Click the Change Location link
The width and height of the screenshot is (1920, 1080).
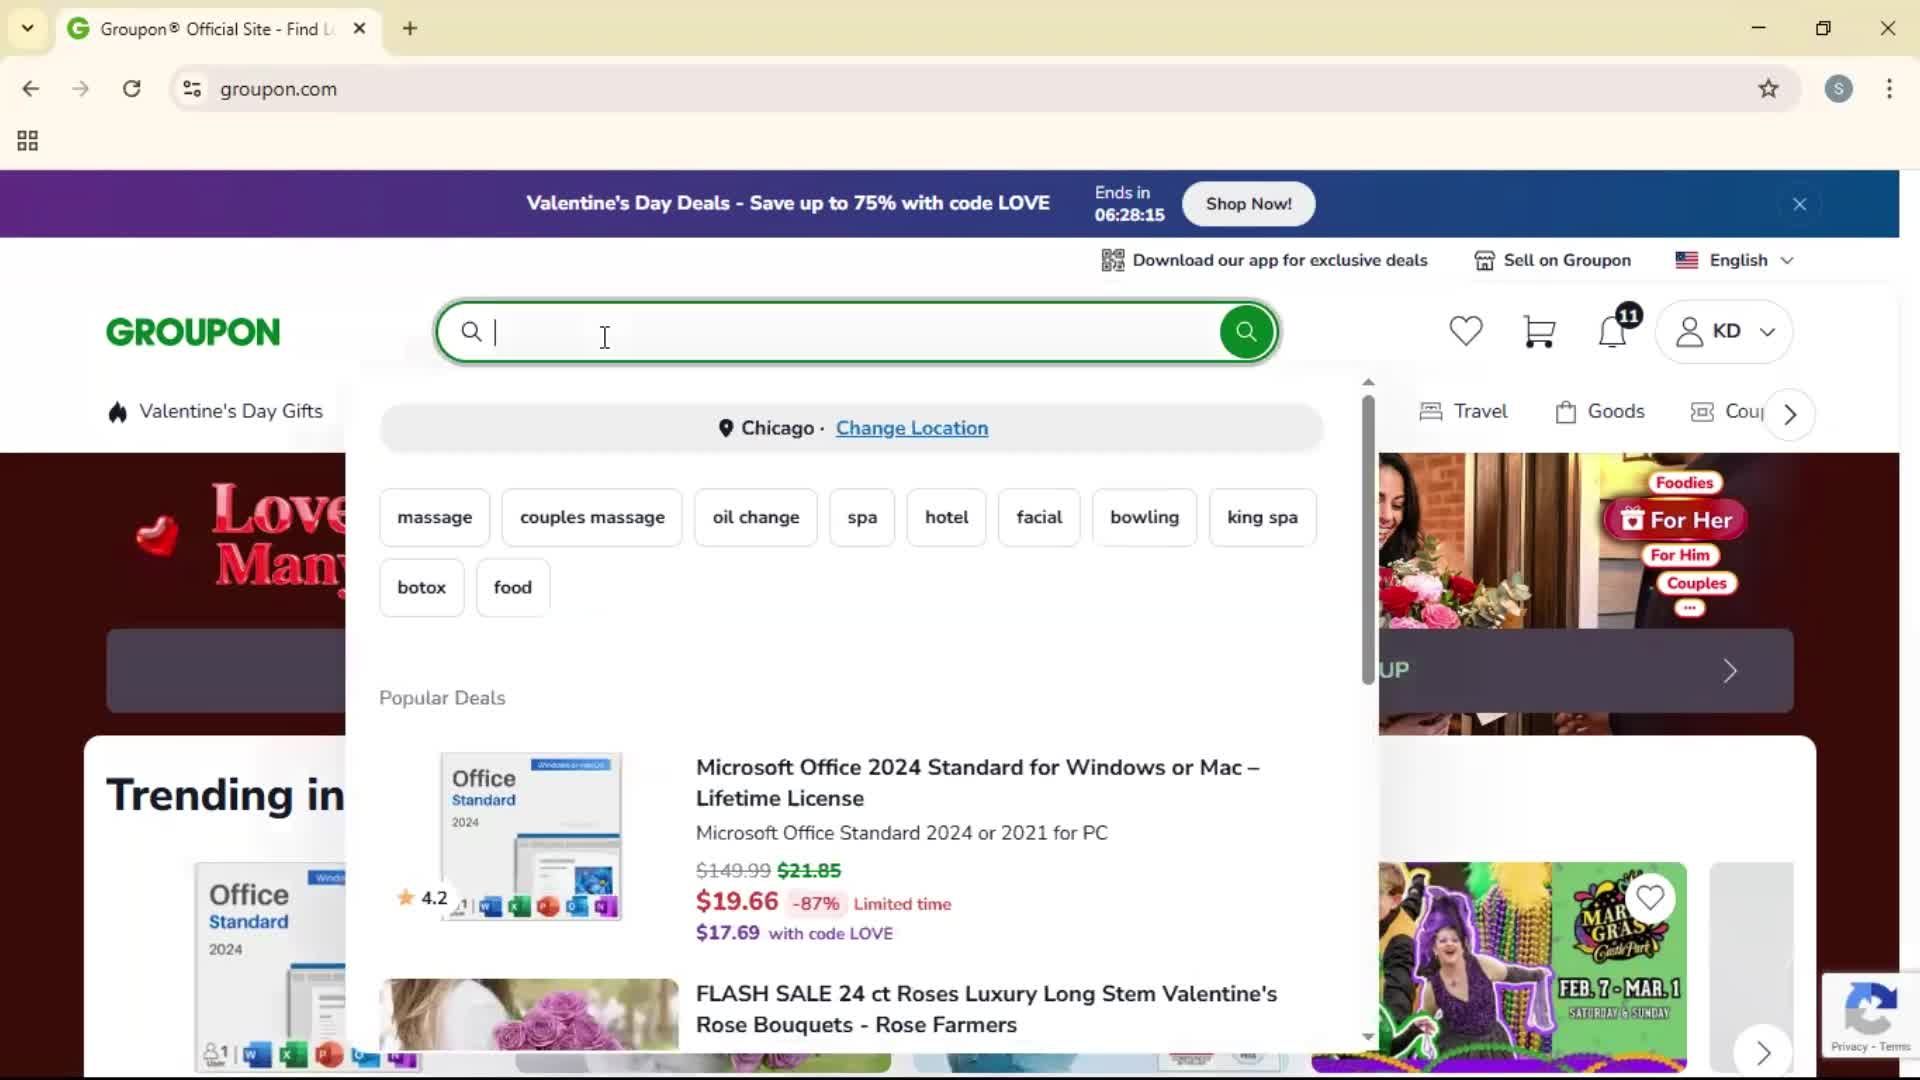(911, 428)
